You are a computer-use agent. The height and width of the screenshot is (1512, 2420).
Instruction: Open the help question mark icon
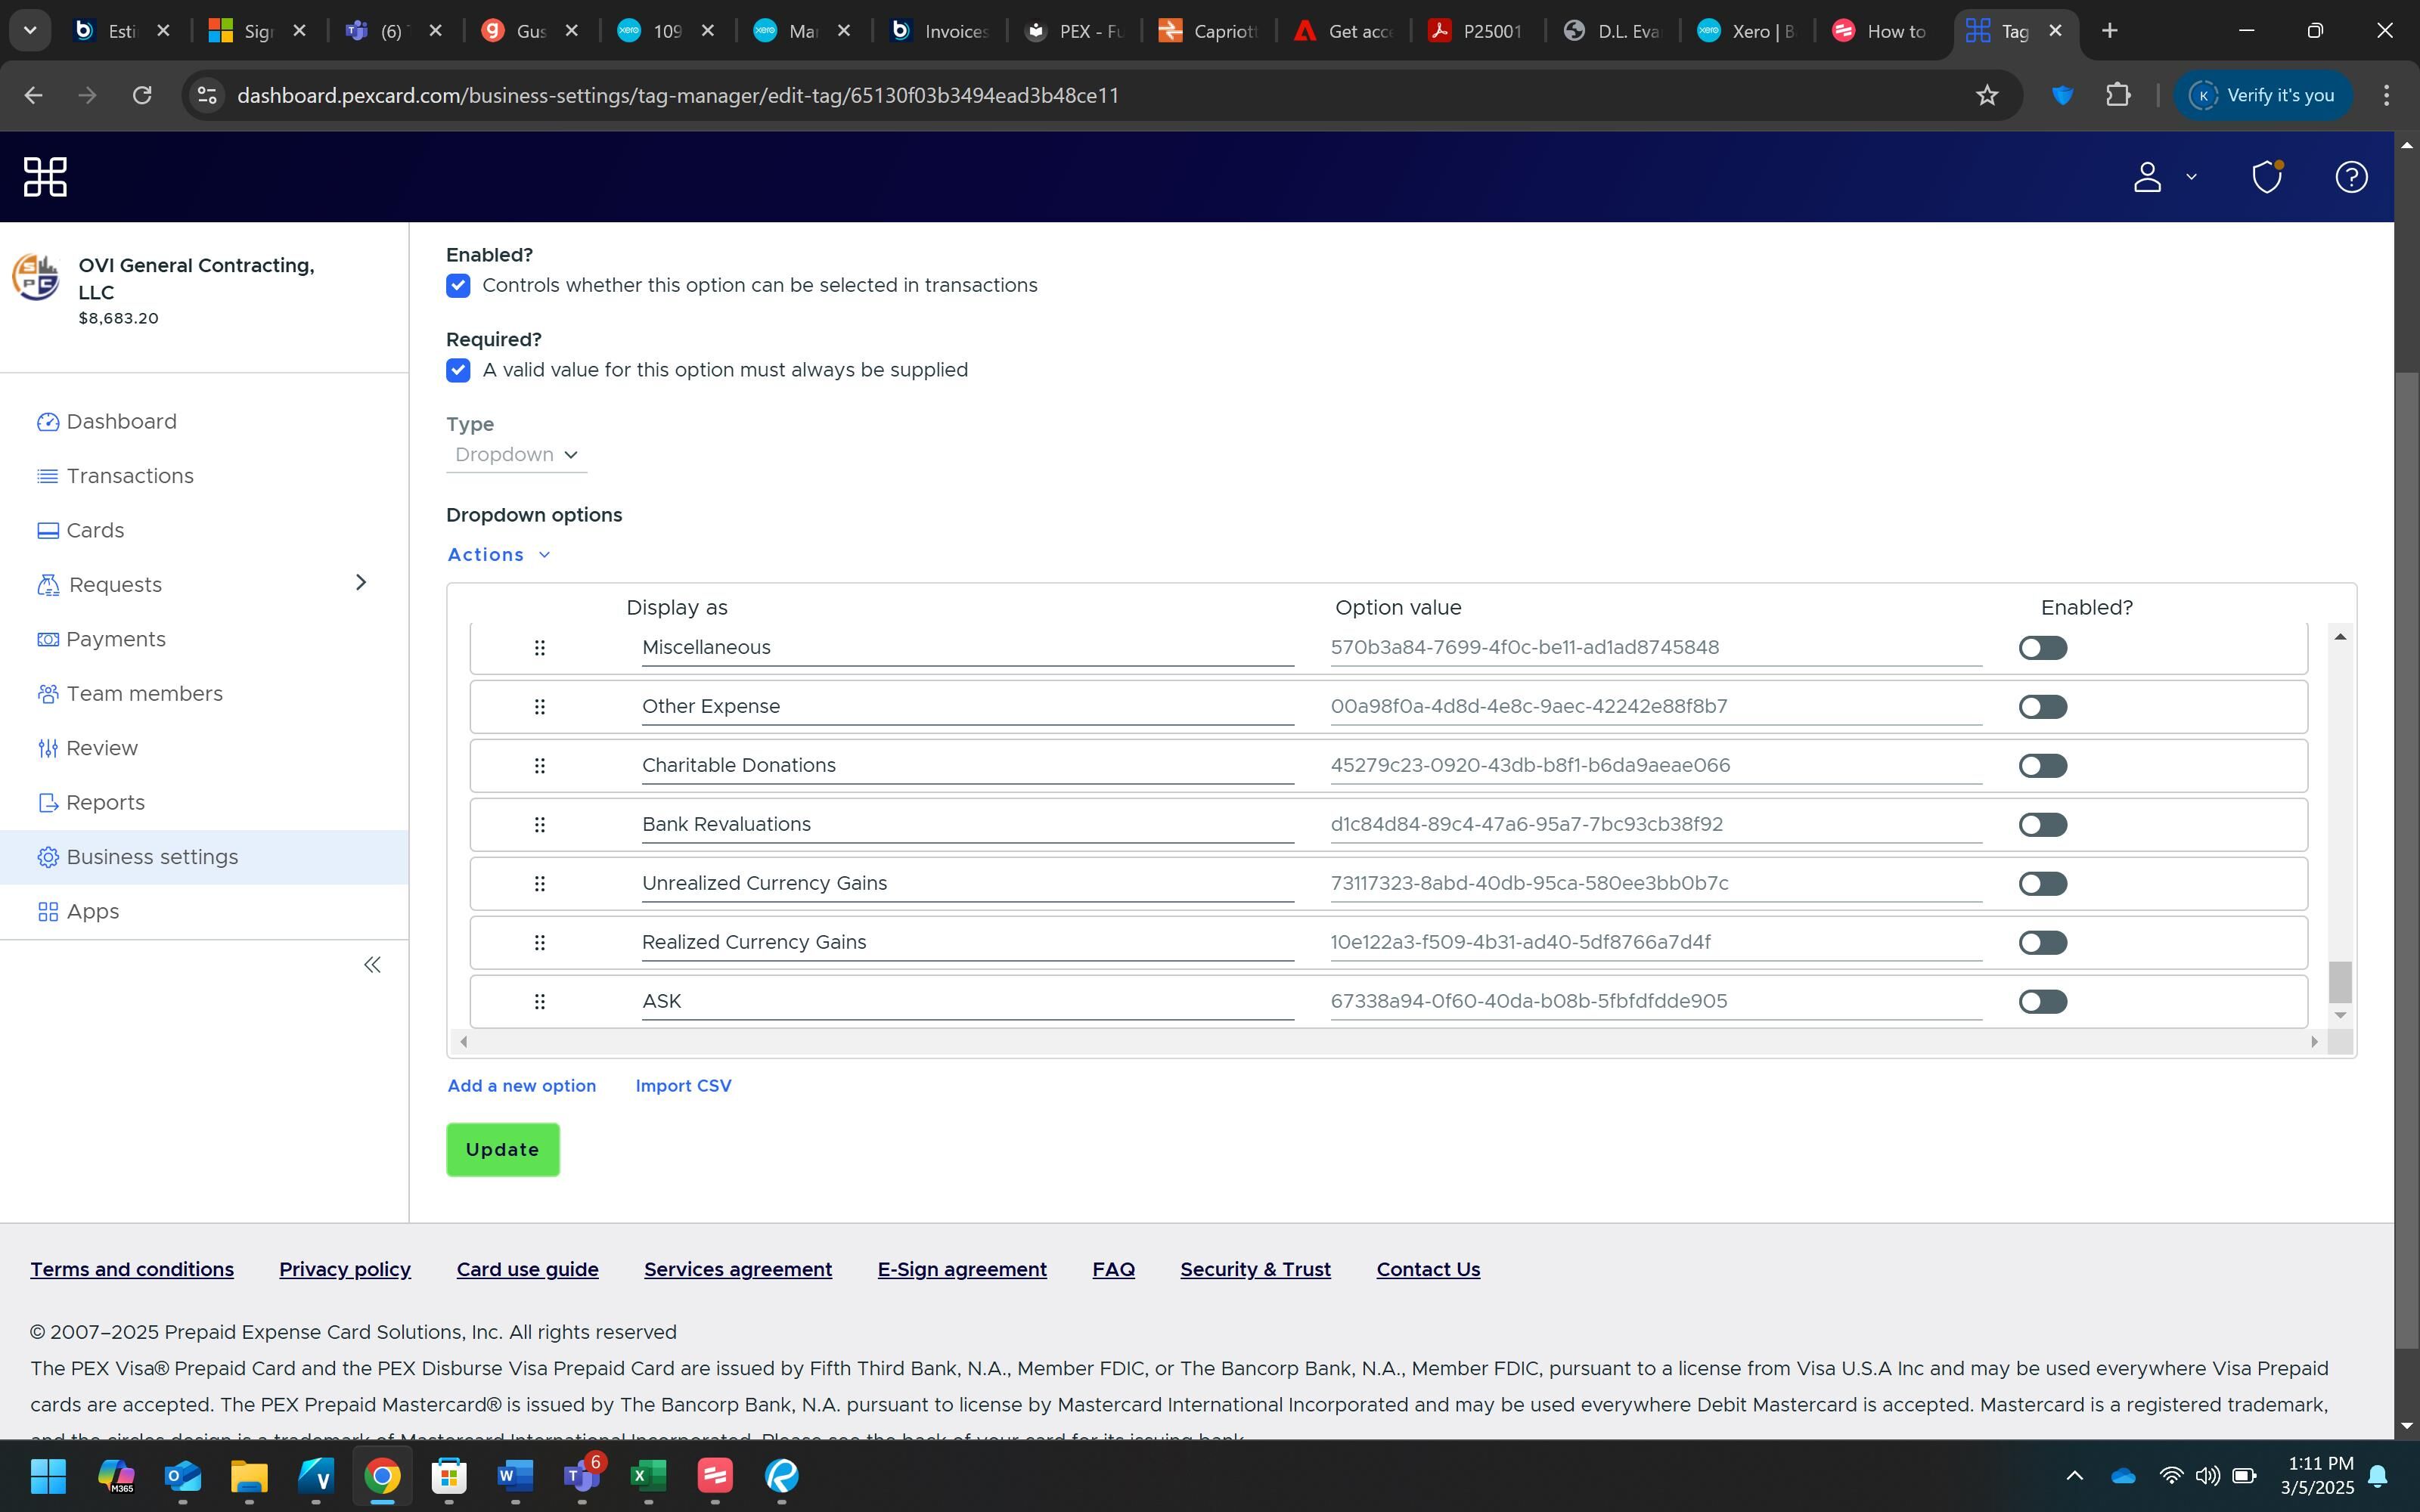(x=2350, y=177)
